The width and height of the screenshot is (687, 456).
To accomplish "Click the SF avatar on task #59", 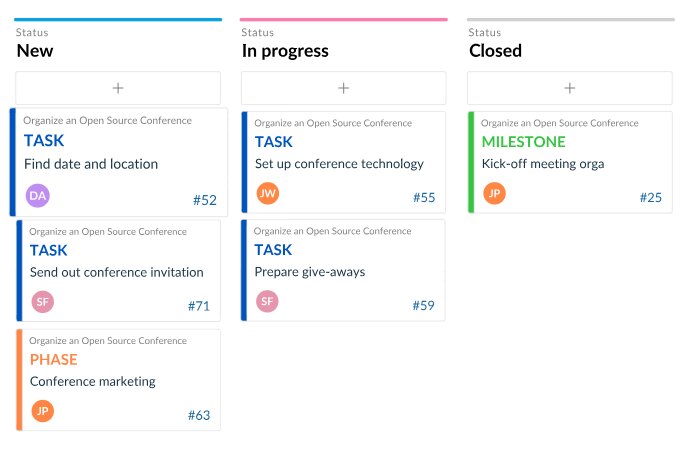I will coord(267,301).
